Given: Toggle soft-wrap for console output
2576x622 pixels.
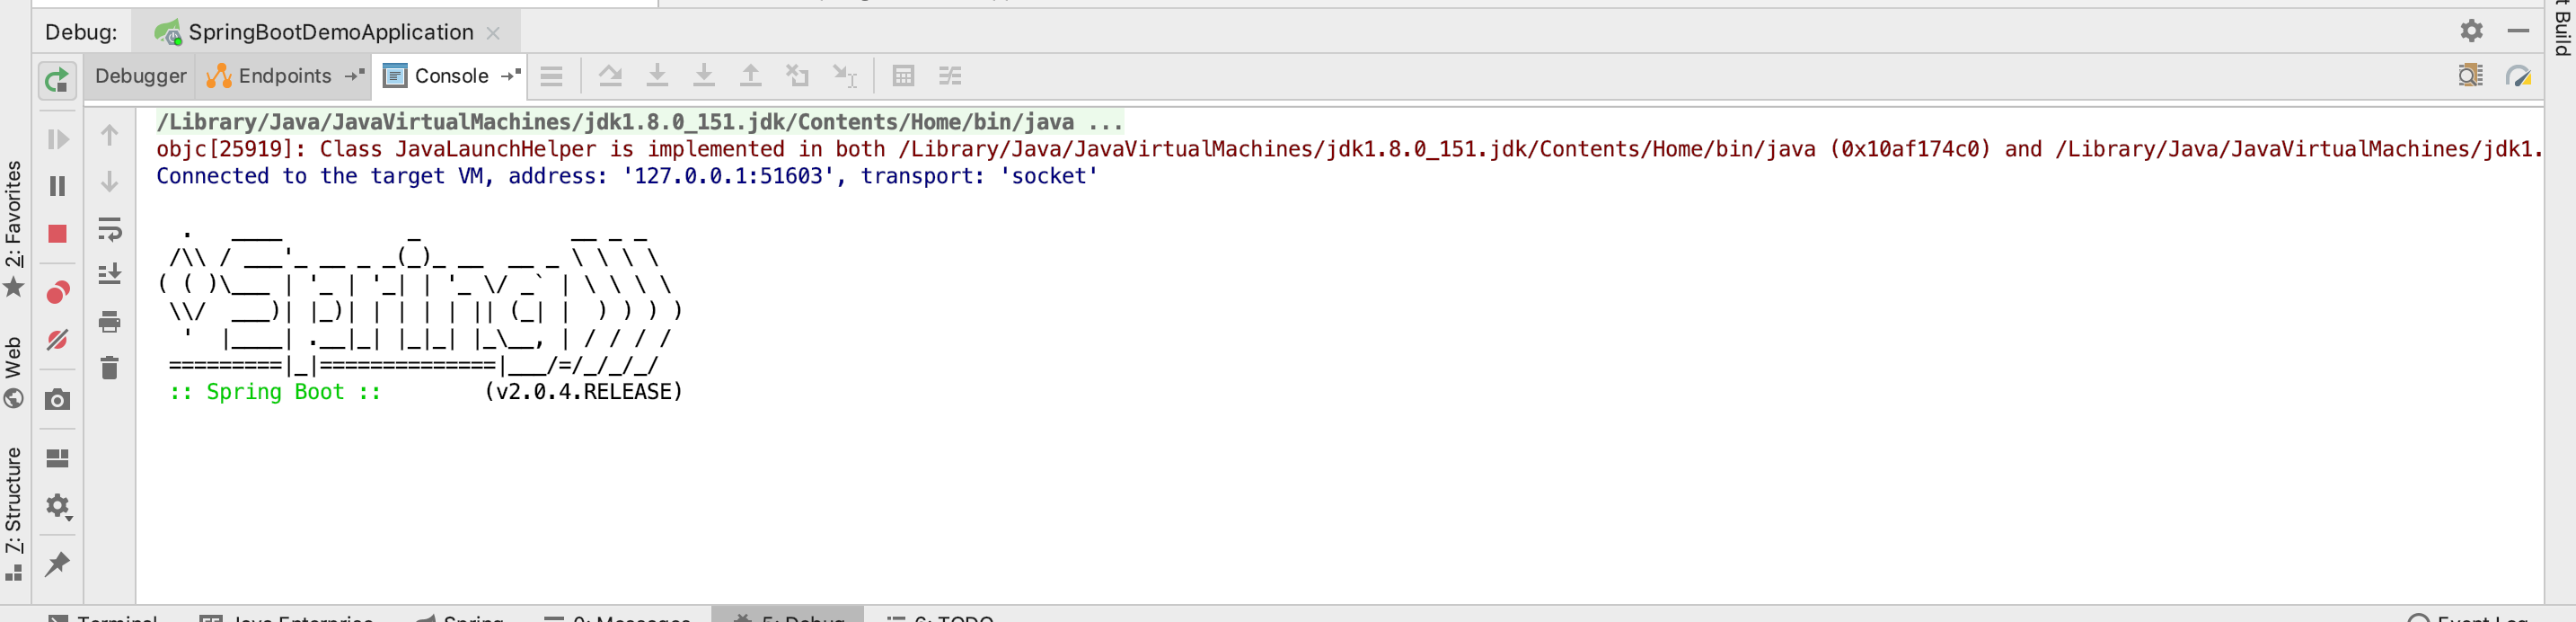Looking at the screenshot, I should (110, 229).
